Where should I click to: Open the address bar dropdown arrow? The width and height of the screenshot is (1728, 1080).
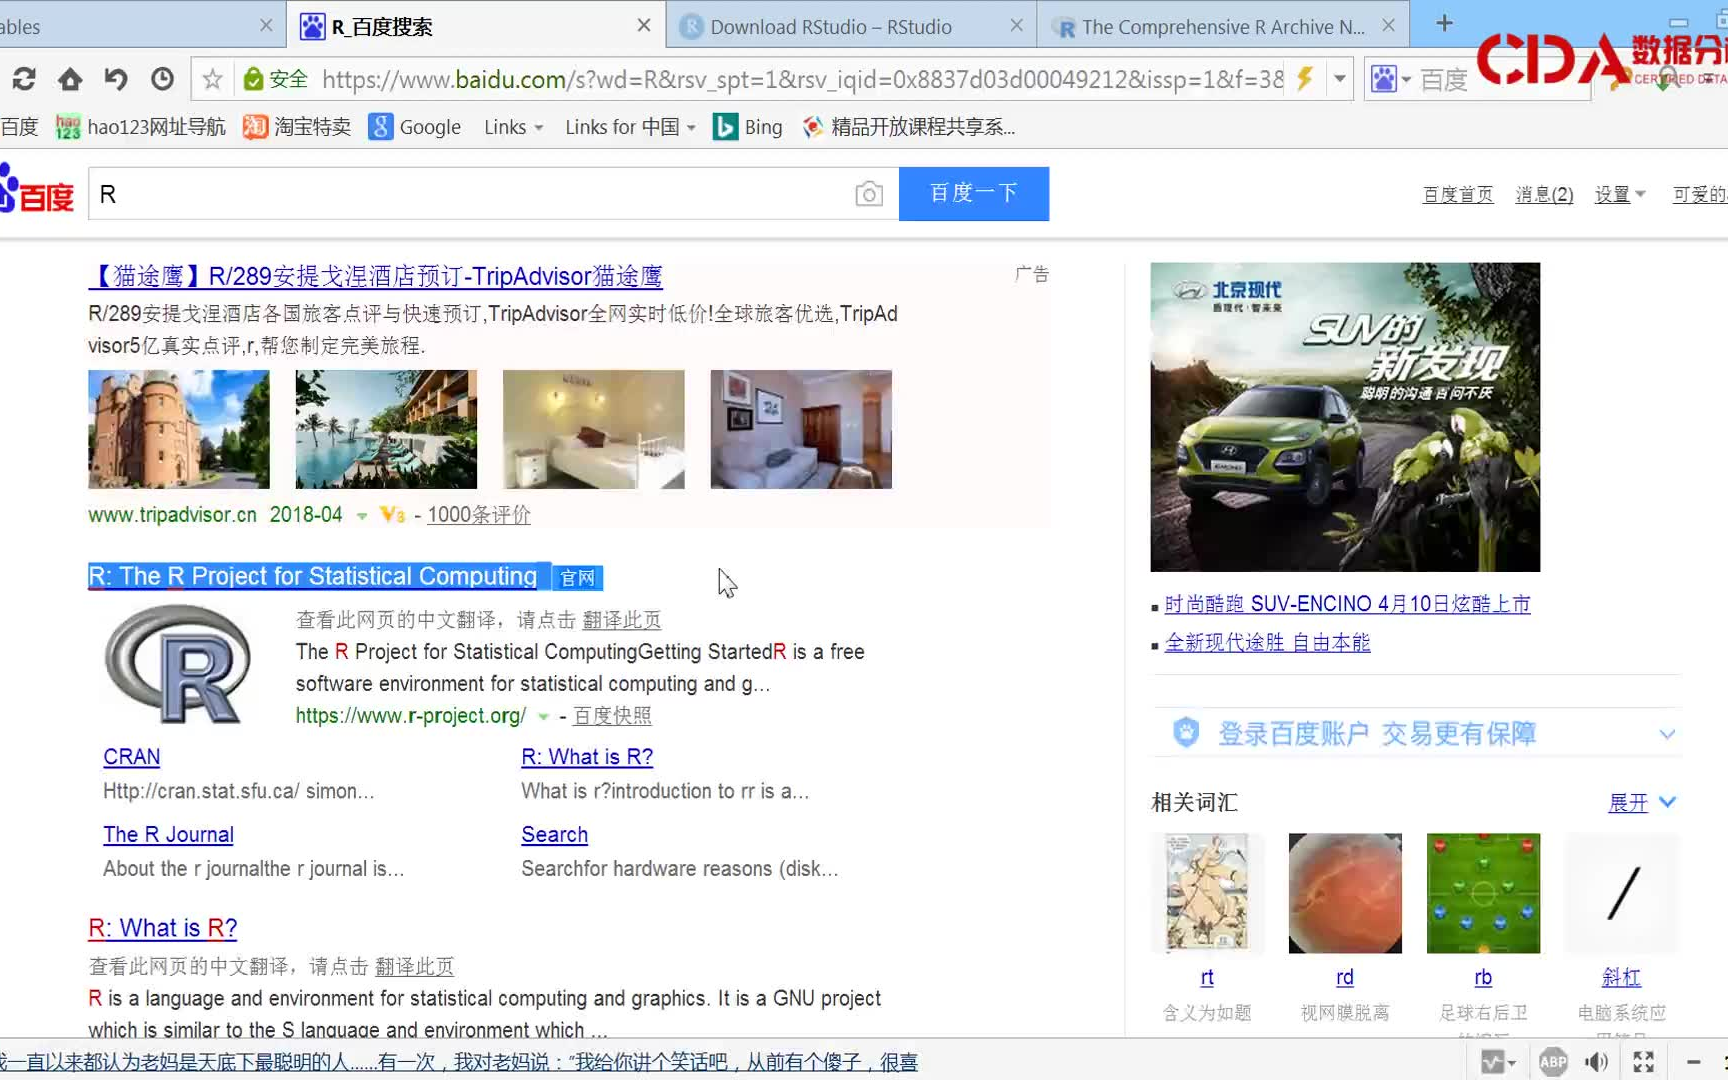[x=1339, y=79]
